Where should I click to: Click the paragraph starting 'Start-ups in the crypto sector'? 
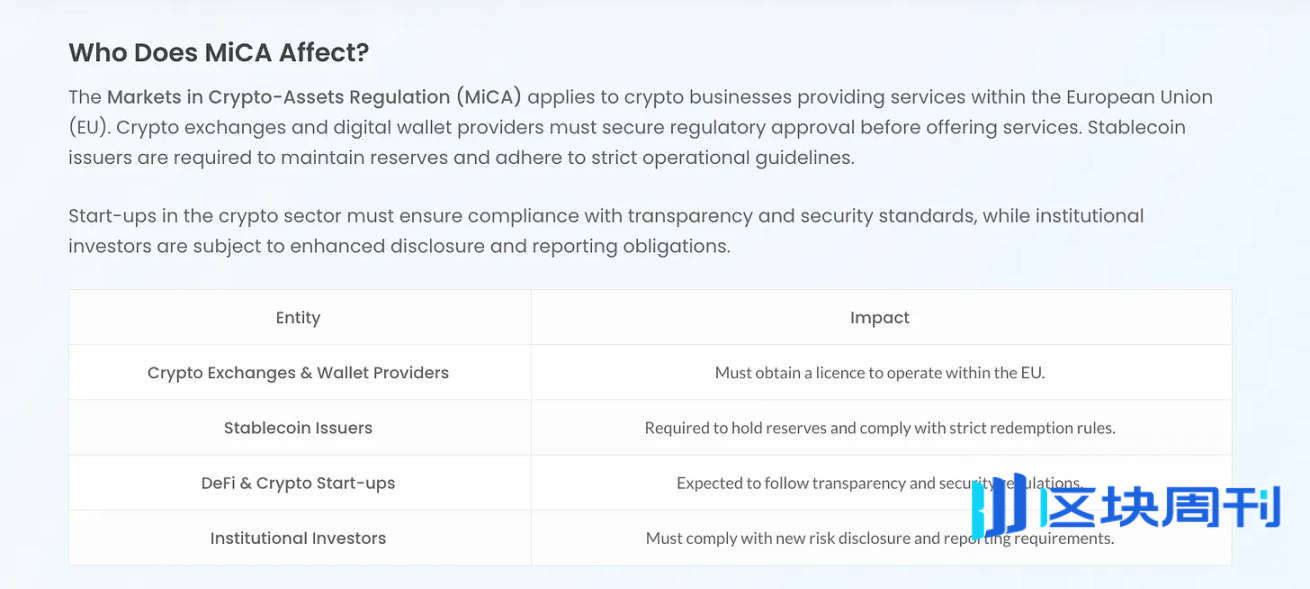point(606,231)
